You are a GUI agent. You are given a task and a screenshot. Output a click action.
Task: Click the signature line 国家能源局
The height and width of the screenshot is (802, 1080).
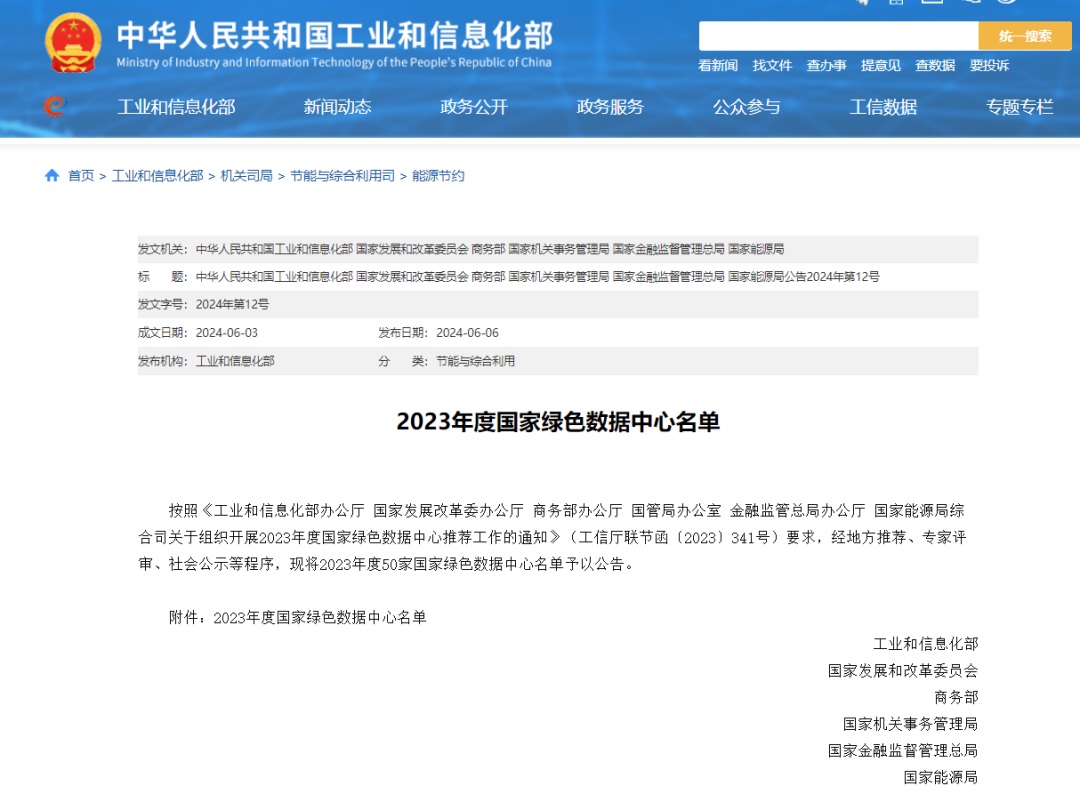coord(941,777)
